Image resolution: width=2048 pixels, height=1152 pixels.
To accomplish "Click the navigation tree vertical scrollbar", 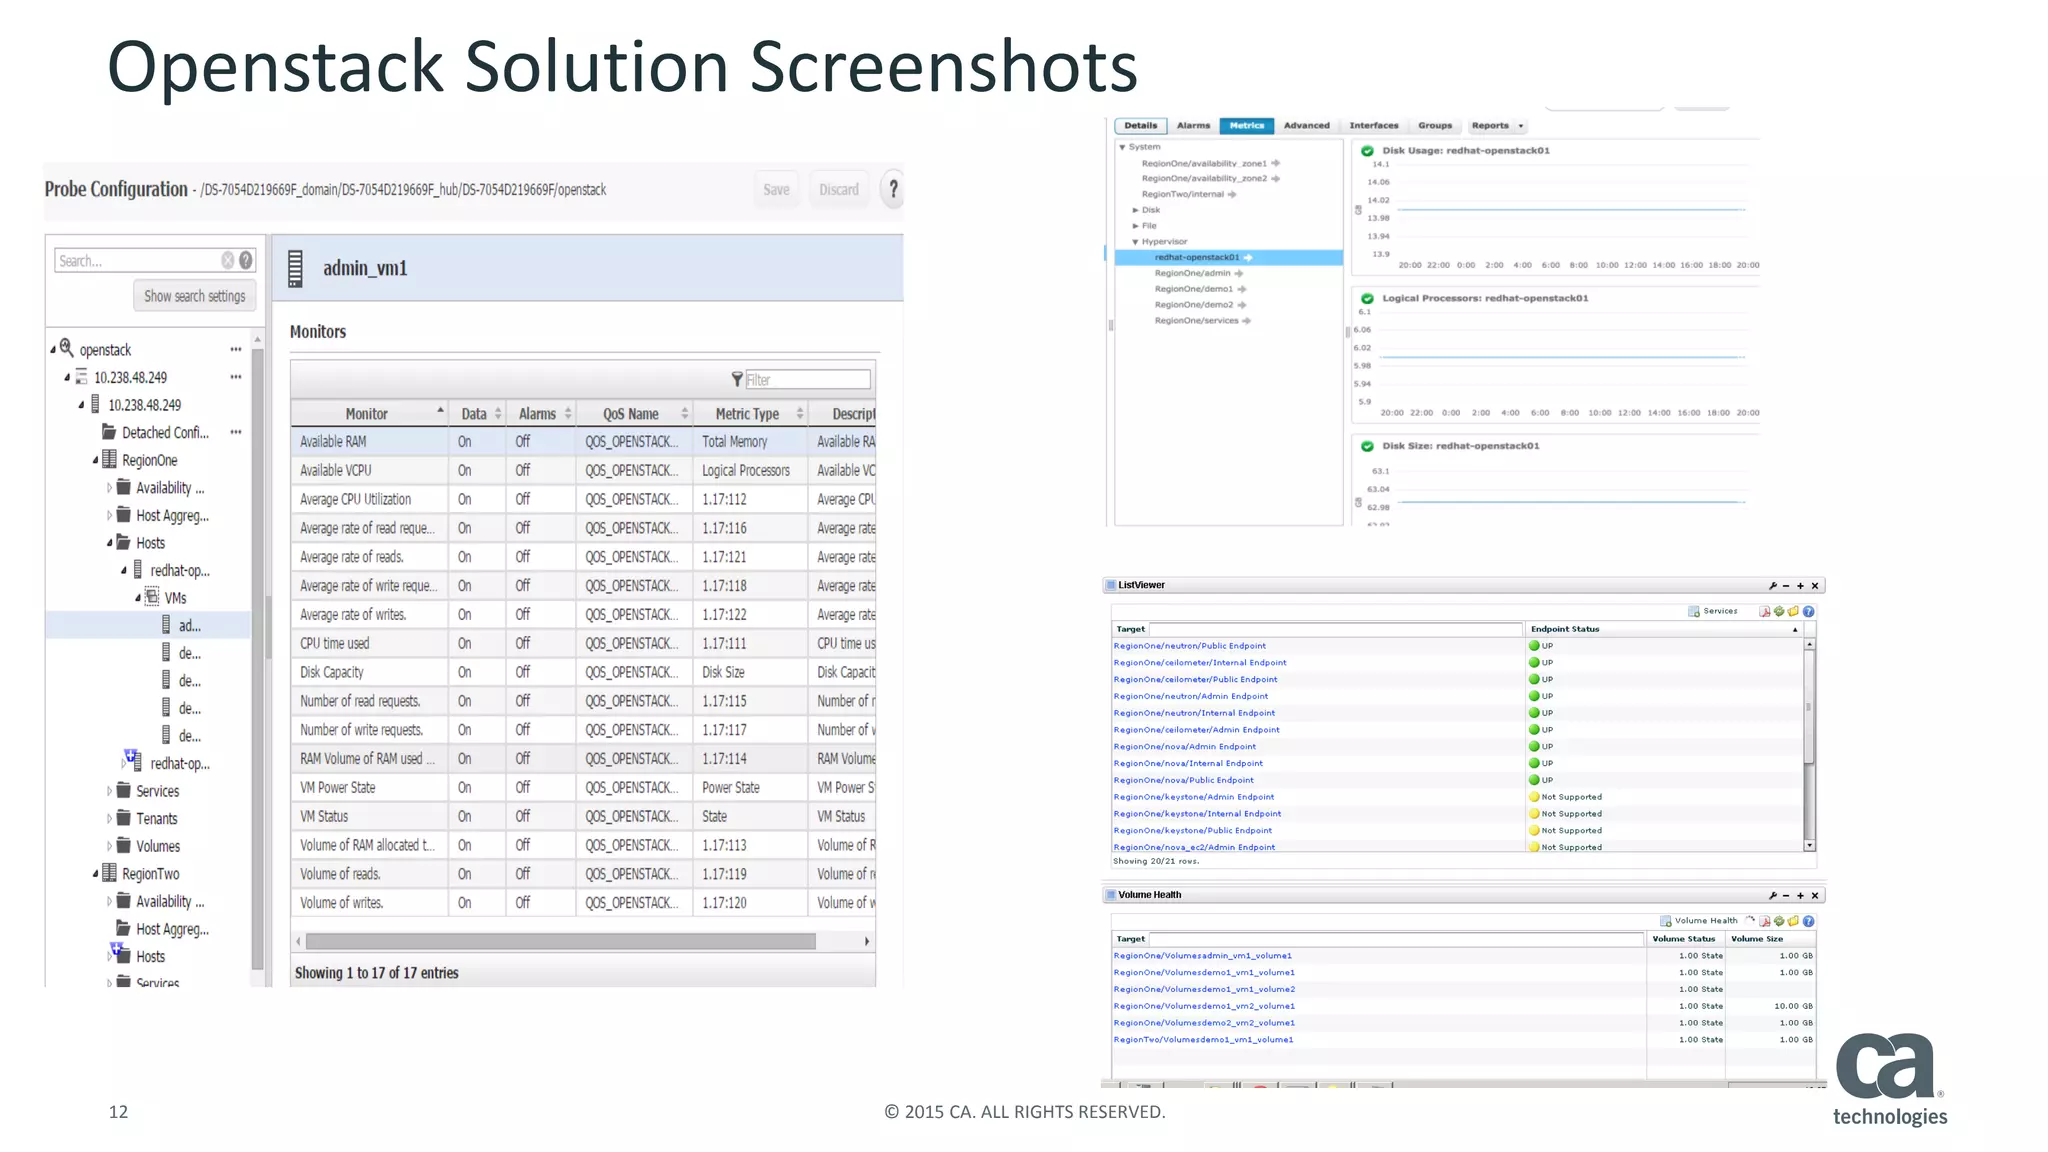I will 257,660.
